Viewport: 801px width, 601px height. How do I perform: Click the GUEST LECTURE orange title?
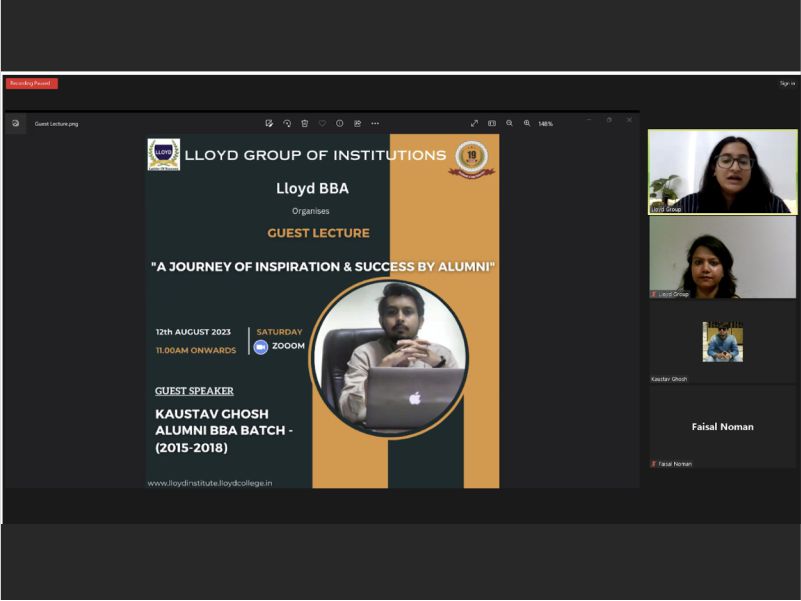pos(318,233)
